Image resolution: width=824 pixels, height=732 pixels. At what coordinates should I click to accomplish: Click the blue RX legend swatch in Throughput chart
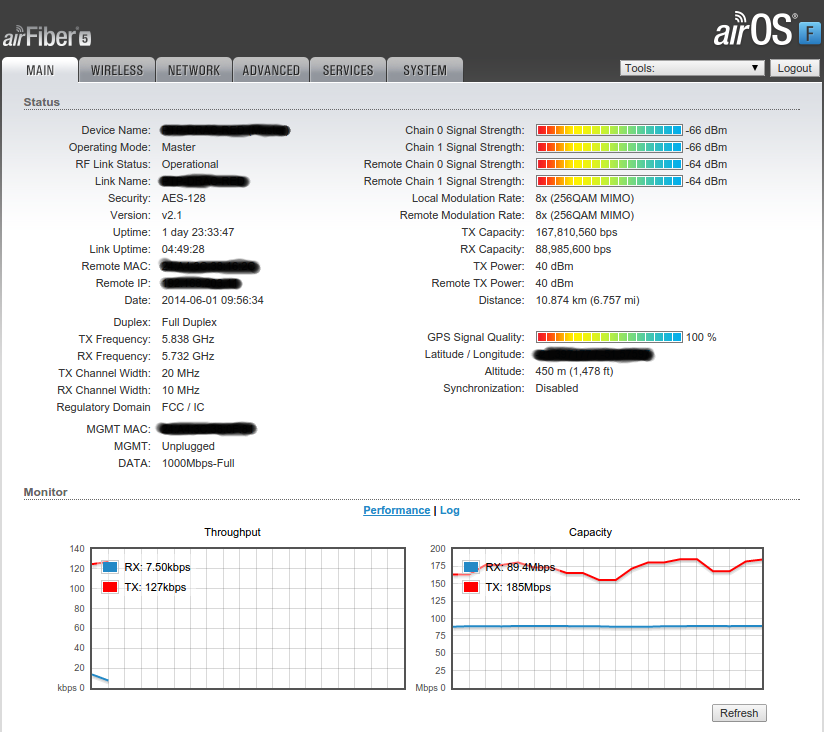[110, 567]
